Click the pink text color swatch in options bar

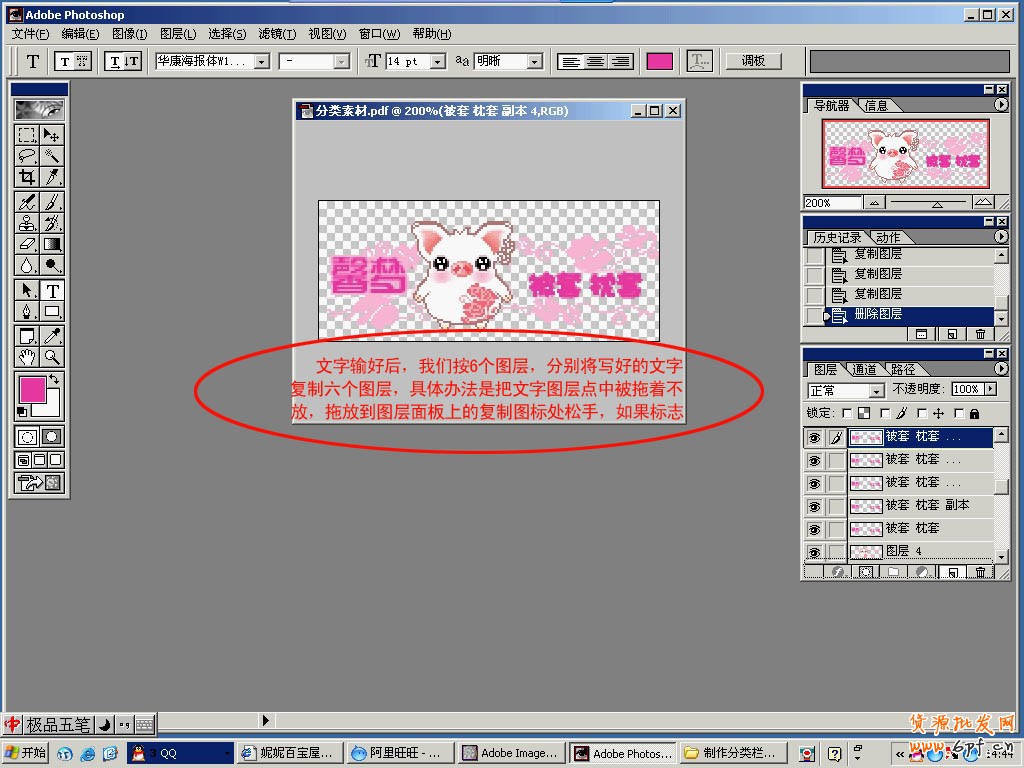pyautogui.click(x=660, y=61)
